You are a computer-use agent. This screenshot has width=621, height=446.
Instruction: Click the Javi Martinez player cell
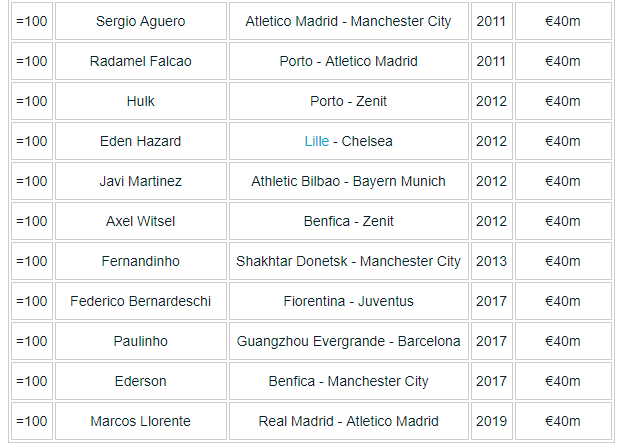[x=140, y=181]
